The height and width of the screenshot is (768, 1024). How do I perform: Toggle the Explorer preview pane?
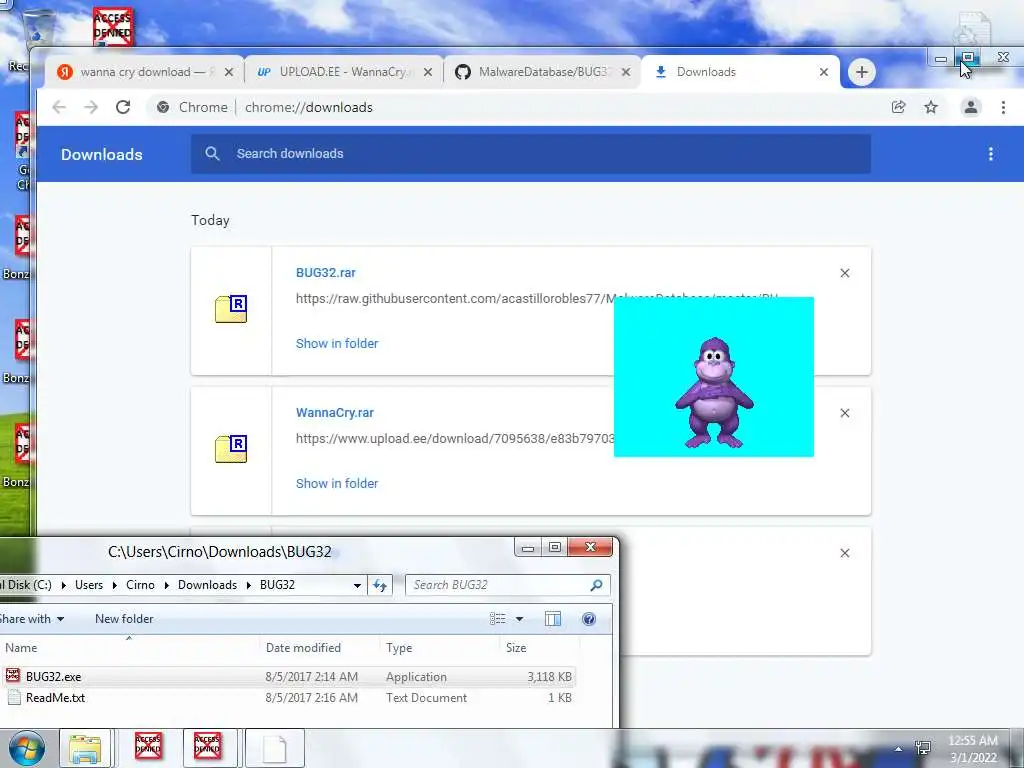coord(553,618)
